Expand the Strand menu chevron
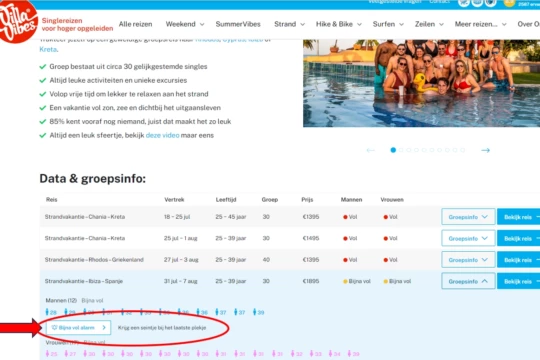This screenshot has height=360, width=540. tap(302, 24)
